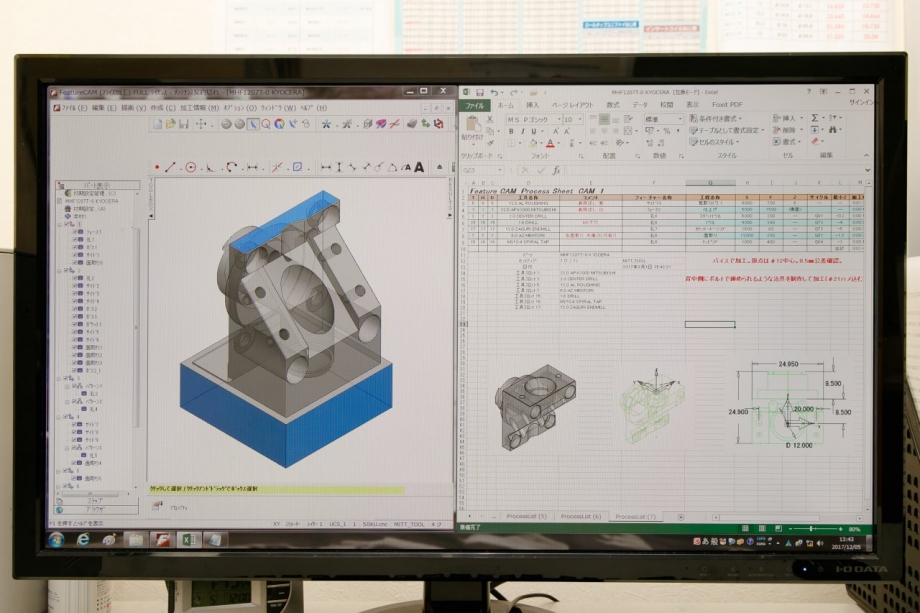Click テーブルとして書式設定 button
Image resolution: width=920 pixels, height=613 pixels.
coord(726,130)
